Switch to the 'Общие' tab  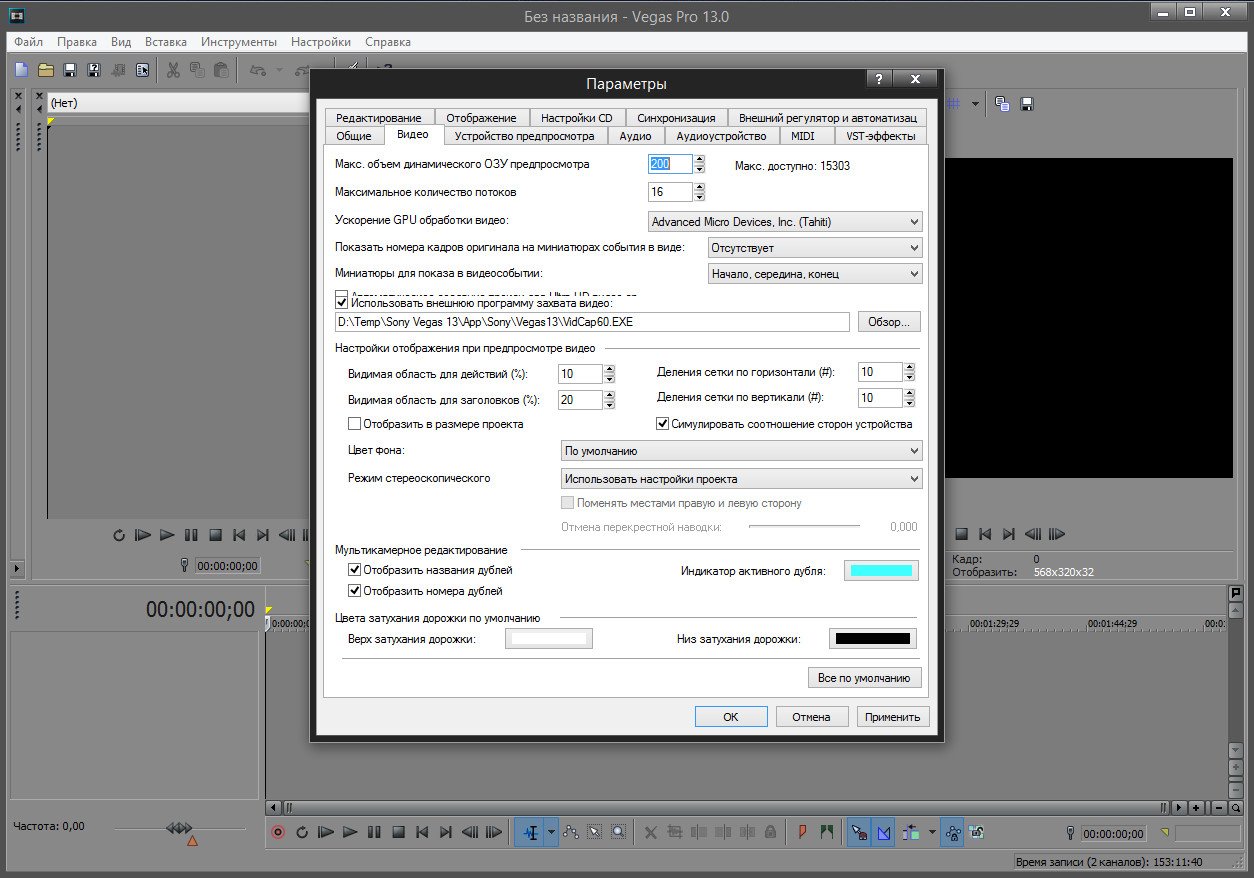tap(354, 136)
